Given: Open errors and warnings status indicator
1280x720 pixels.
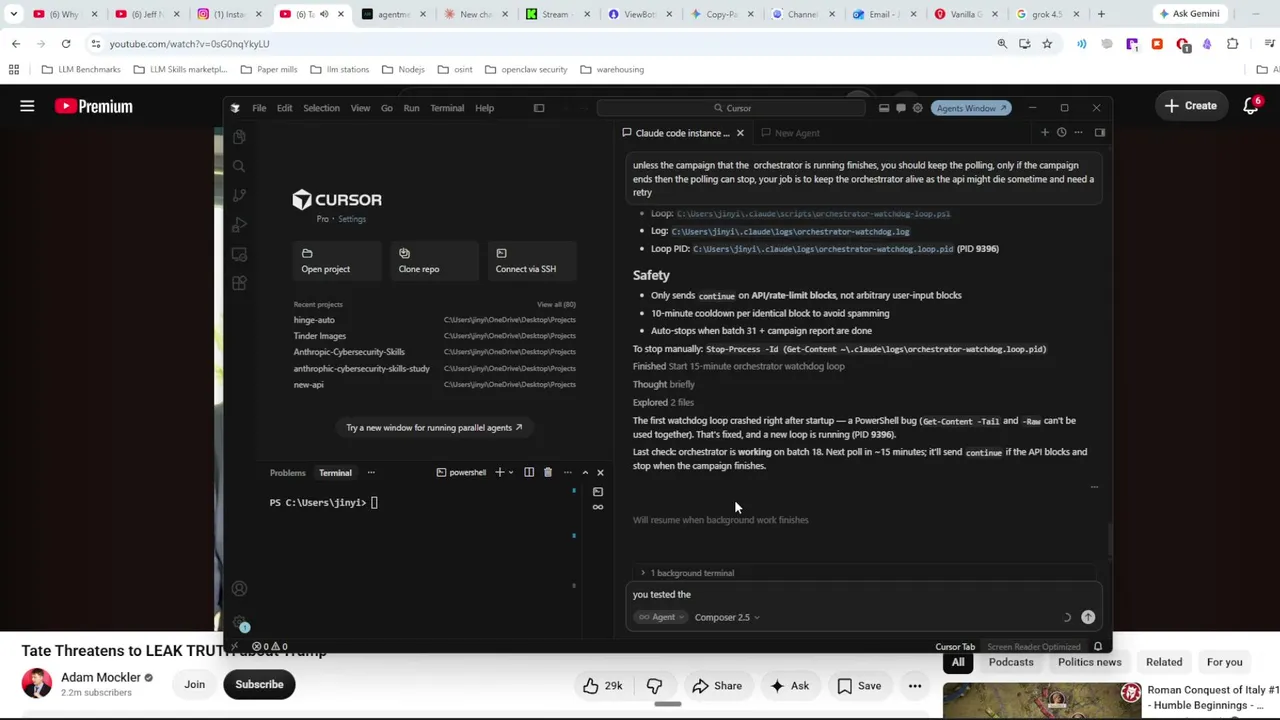Looking at the screenshot, I should click(270, 647).
